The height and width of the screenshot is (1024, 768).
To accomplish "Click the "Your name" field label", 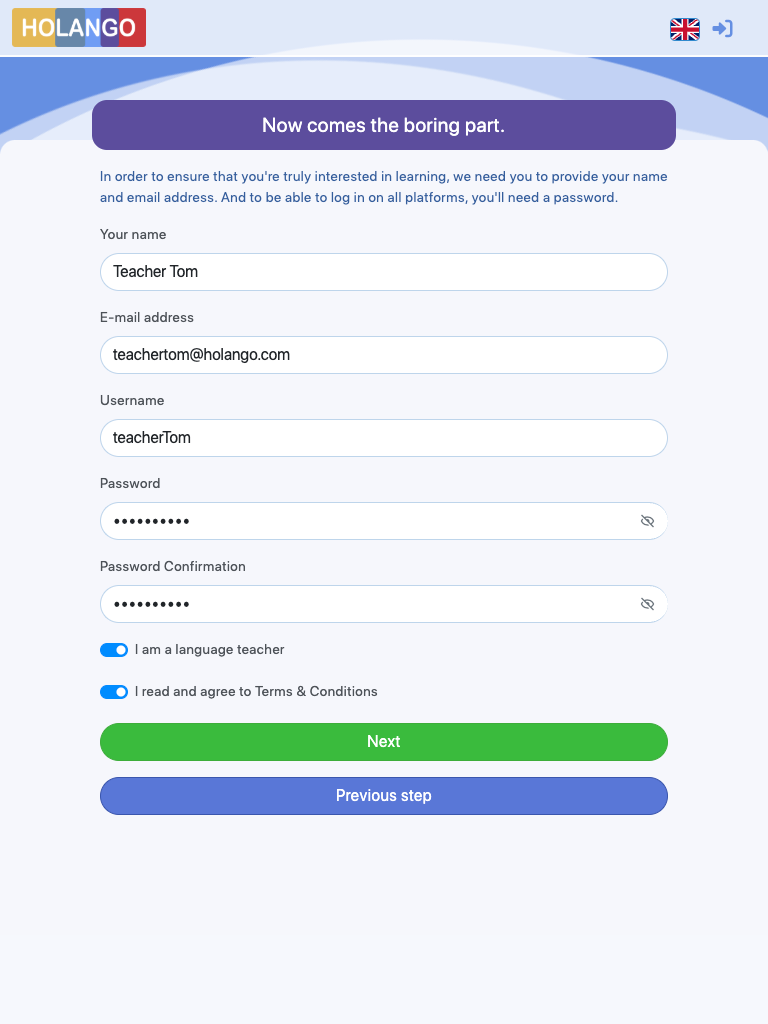I will tap(133, 234).
